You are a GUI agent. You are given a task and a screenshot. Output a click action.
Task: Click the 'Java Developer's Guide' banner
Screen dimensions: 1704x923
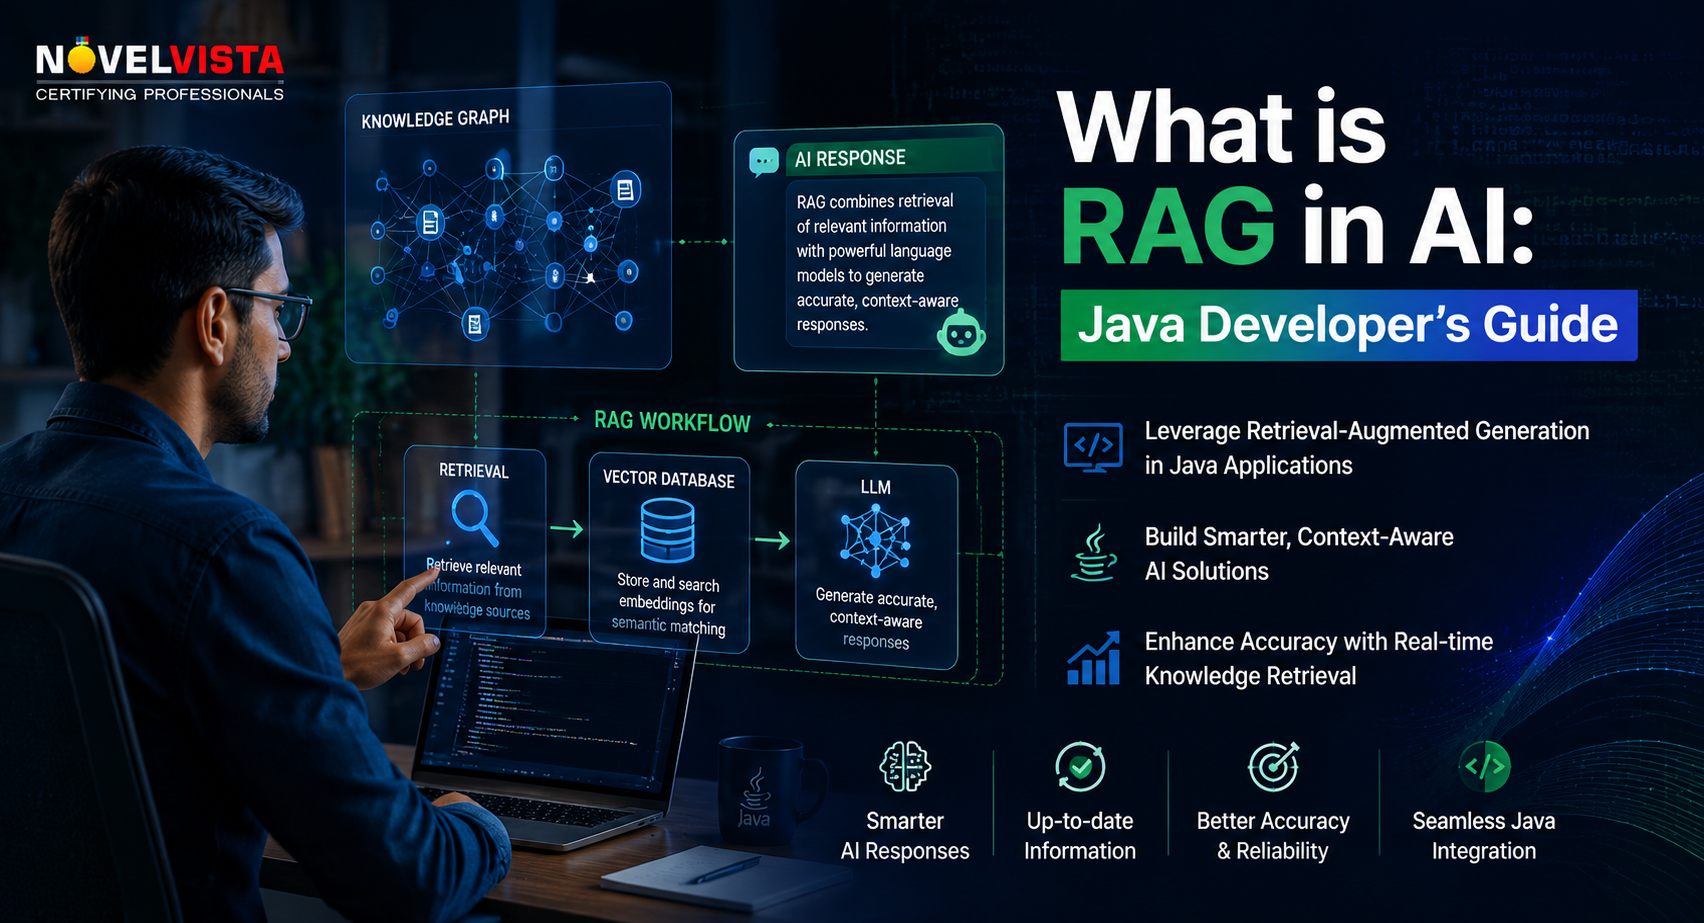coord(1349,325)
